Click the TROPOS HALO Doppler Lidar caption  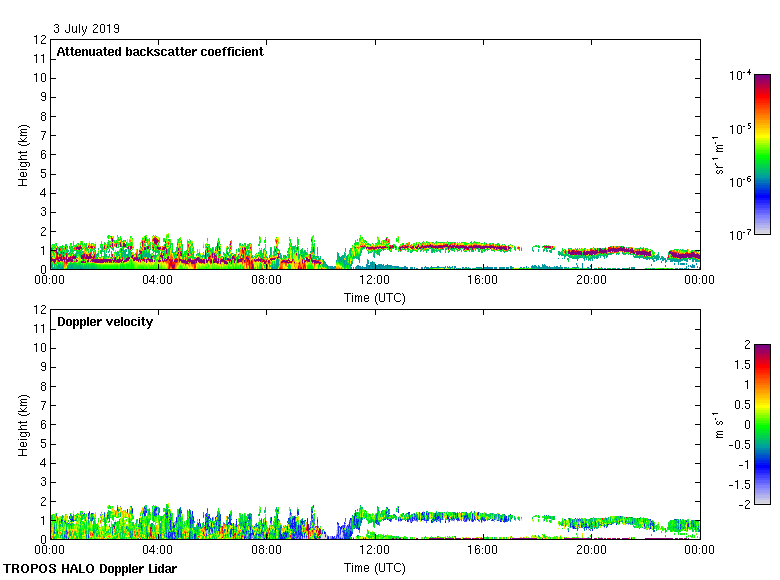pos(90,569)
